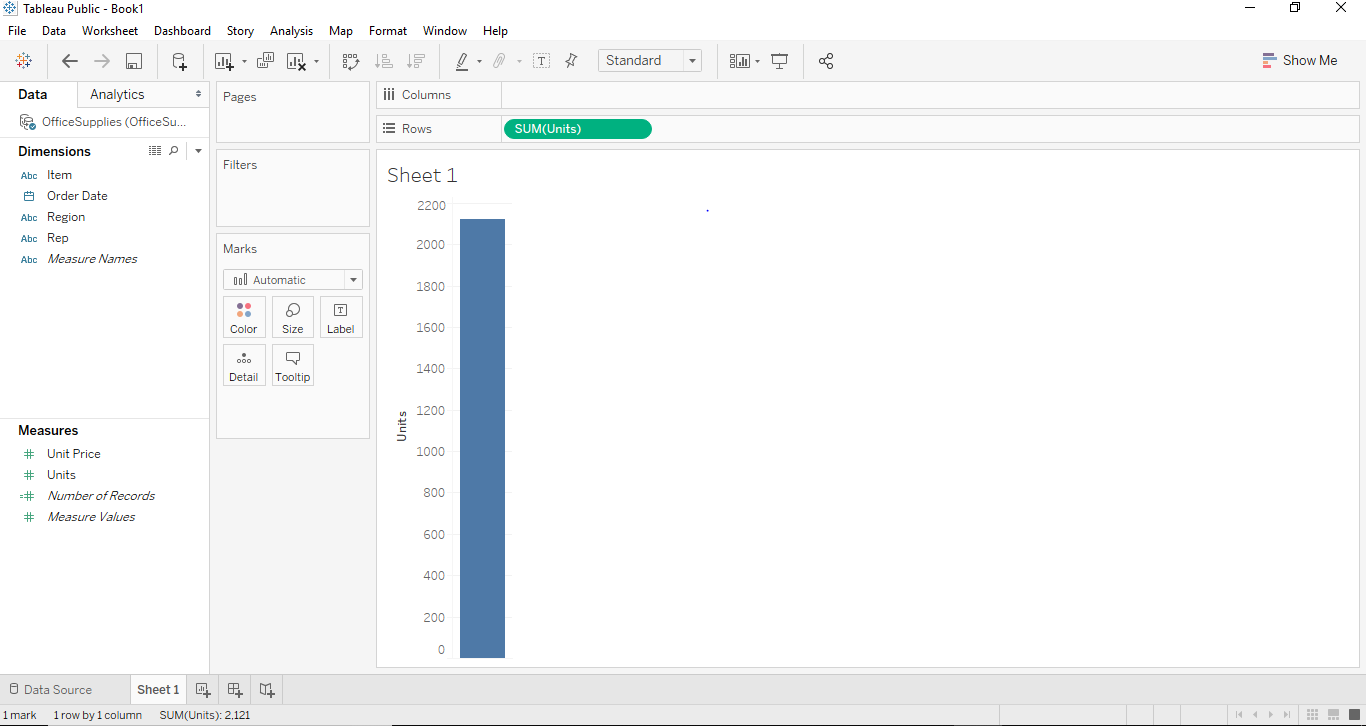Undo the last action
The image size is (1366, 726).
[x=69, y=60]
